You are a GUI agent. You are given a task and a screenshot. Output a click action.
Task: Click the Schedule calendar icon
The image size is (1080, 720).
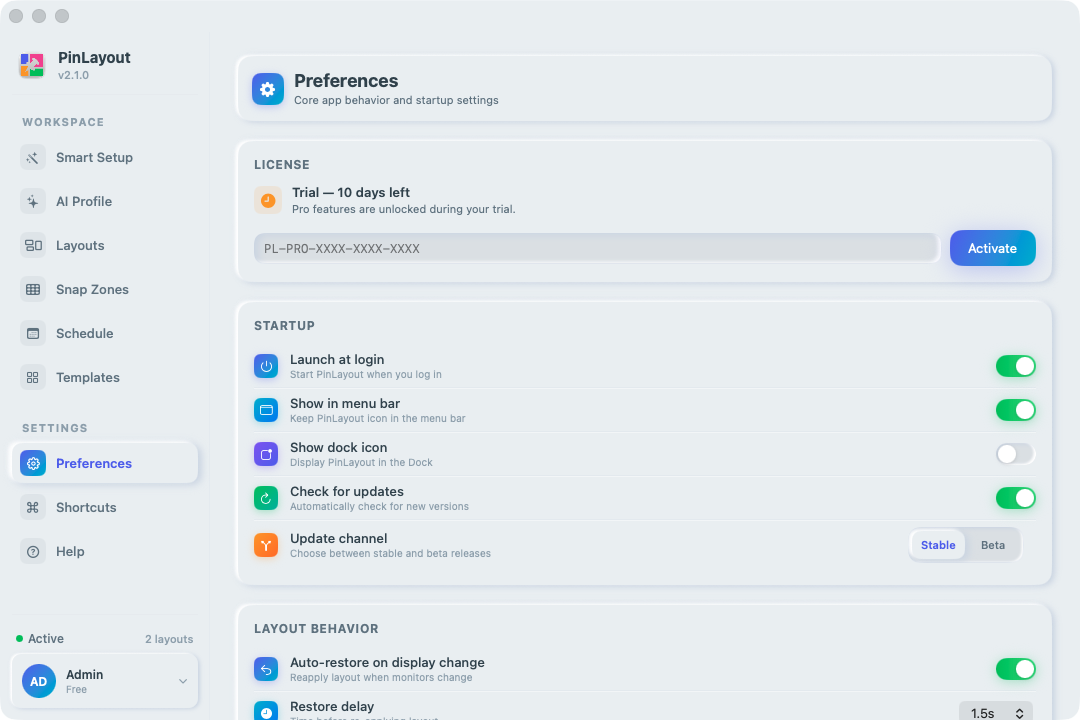tap(32, 334)
